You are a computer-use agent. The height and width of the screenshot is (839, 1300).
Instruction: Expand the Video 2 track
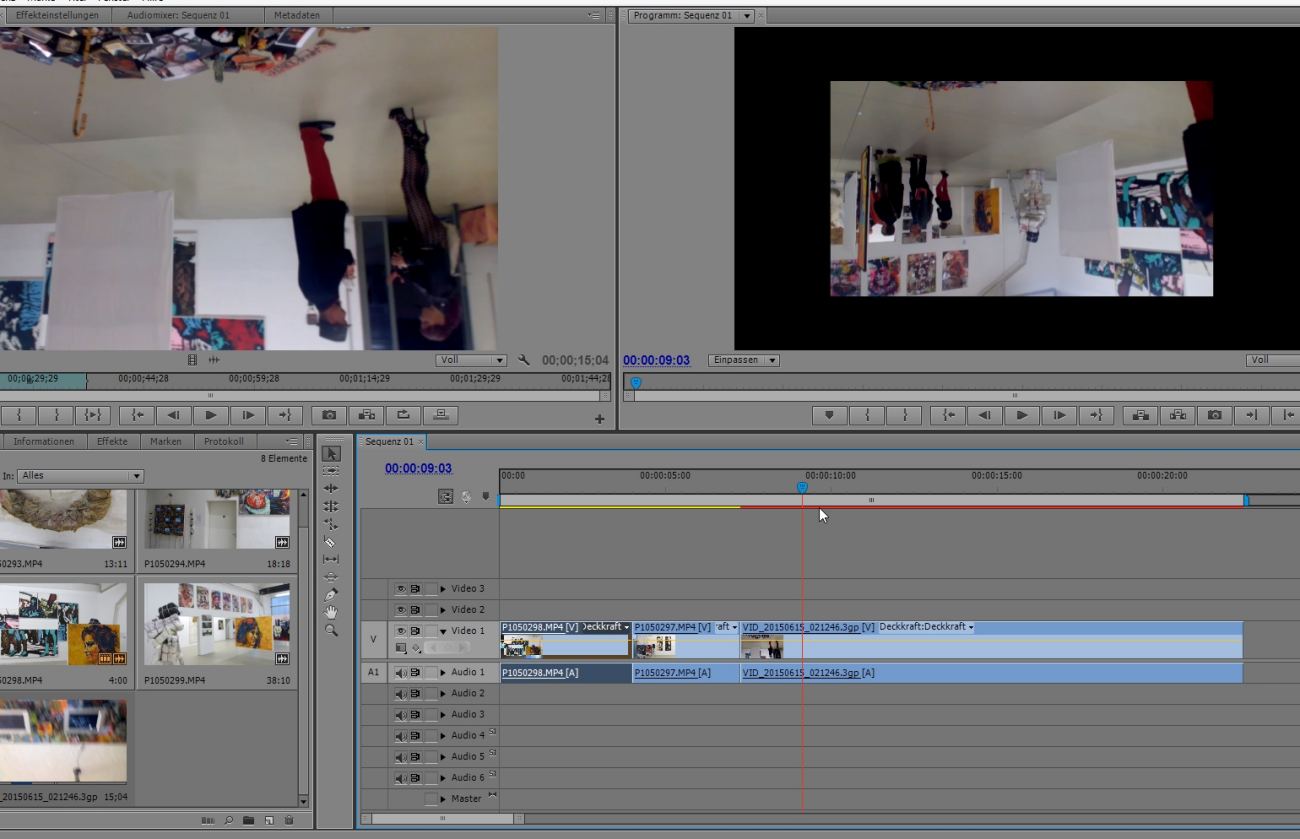(x=443, y=610)
